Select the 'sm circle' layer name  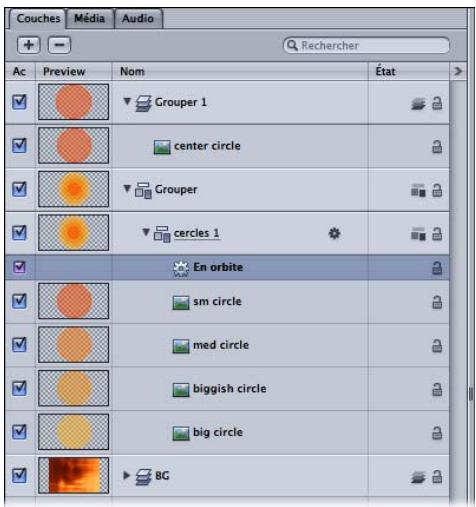(217, 301)
